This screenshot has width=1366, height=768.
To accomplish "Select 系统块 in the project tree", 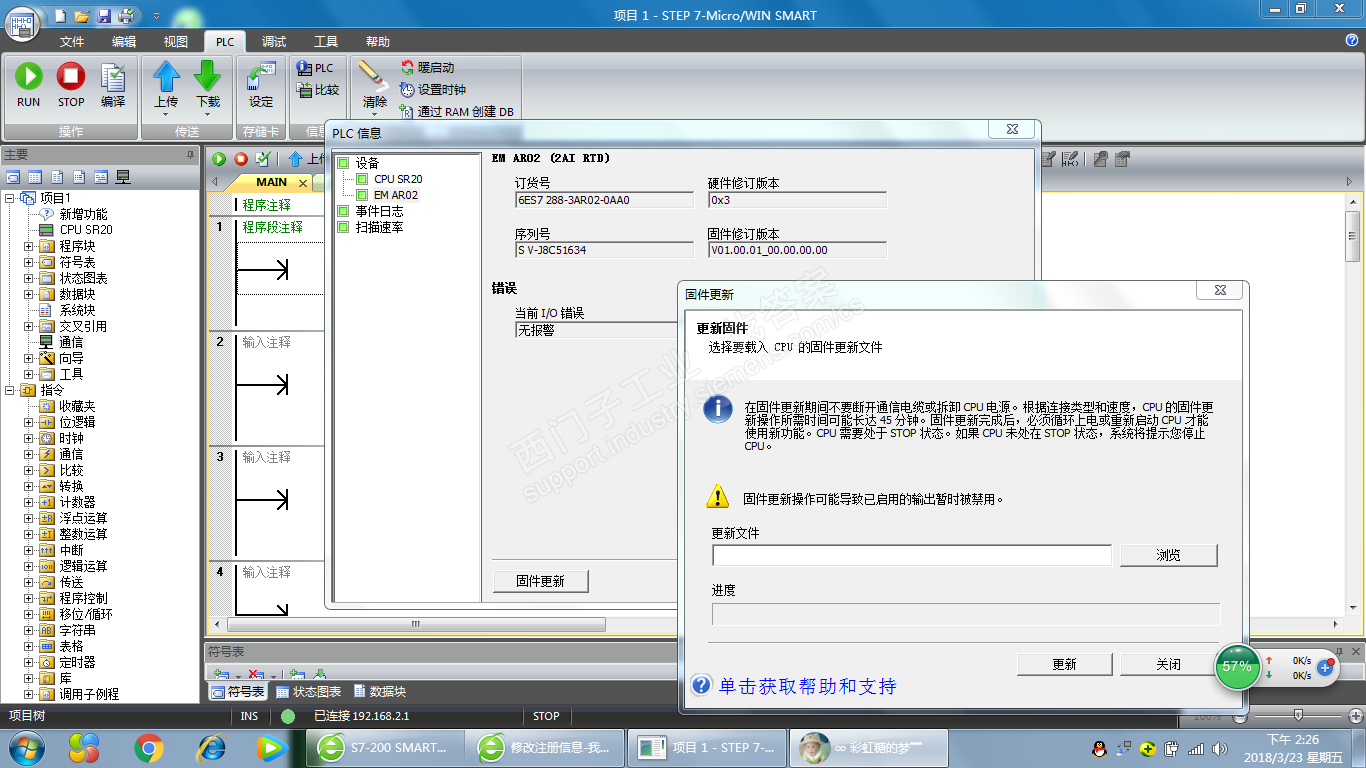I will pos(77,310).
